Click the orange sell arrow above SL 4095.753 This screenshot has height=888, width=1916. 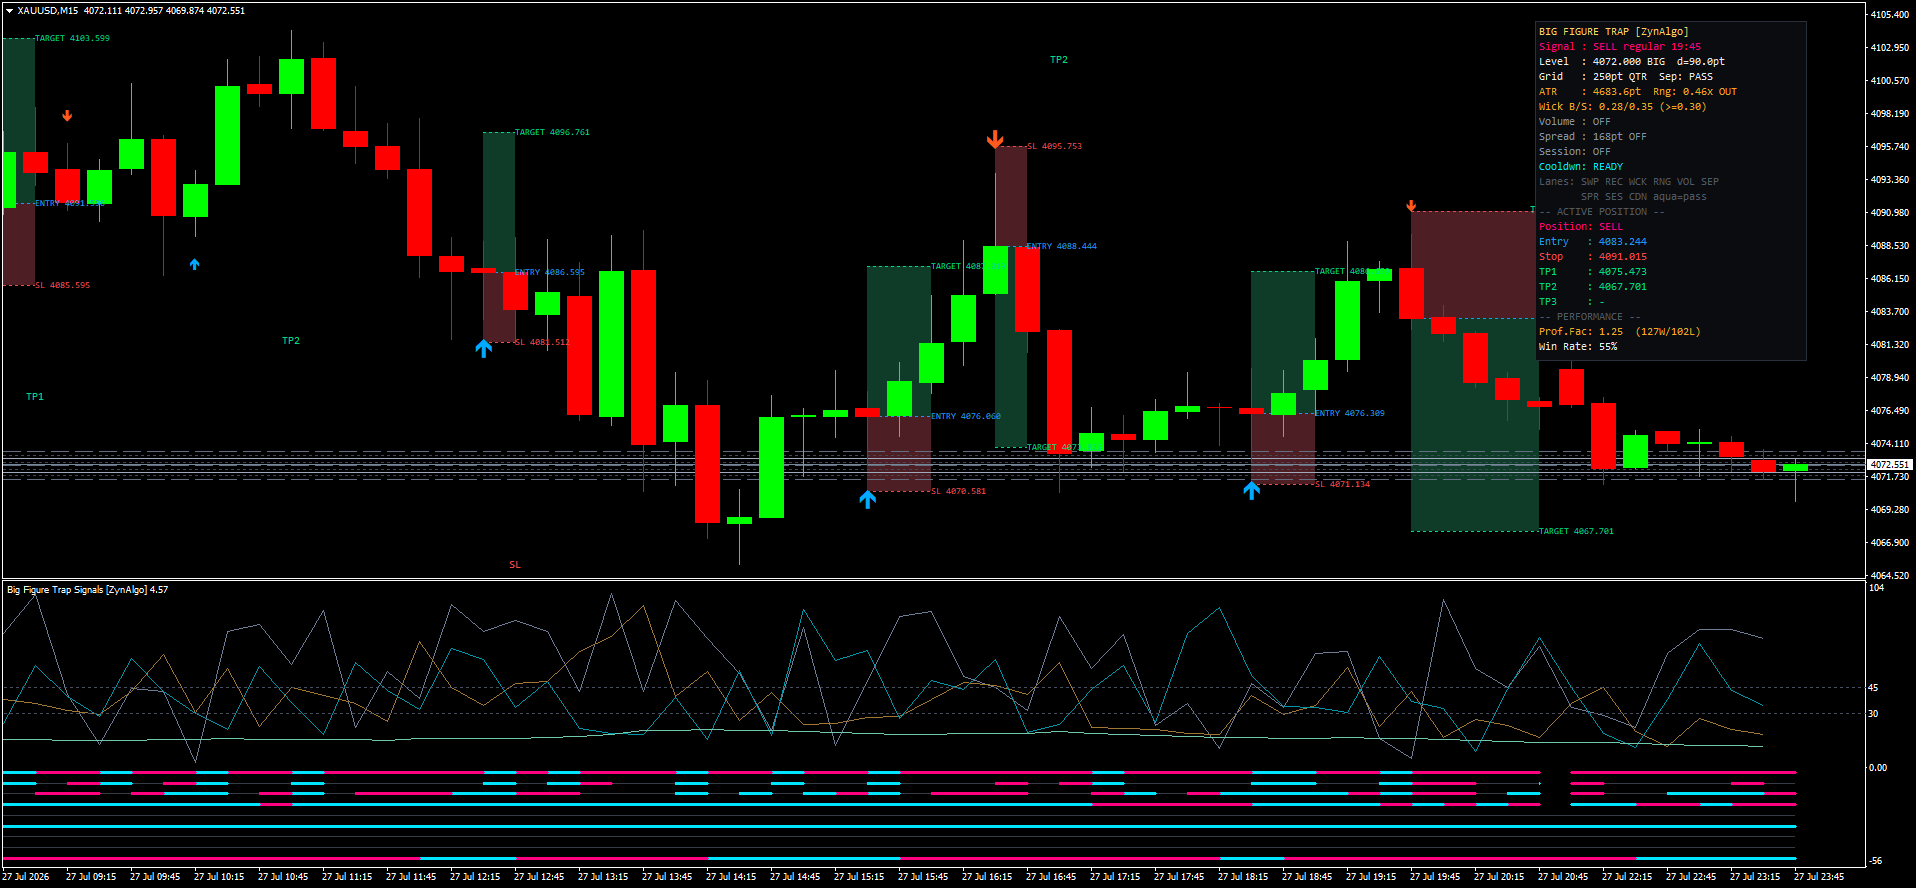pyautogui.click(x=995, y=139)
